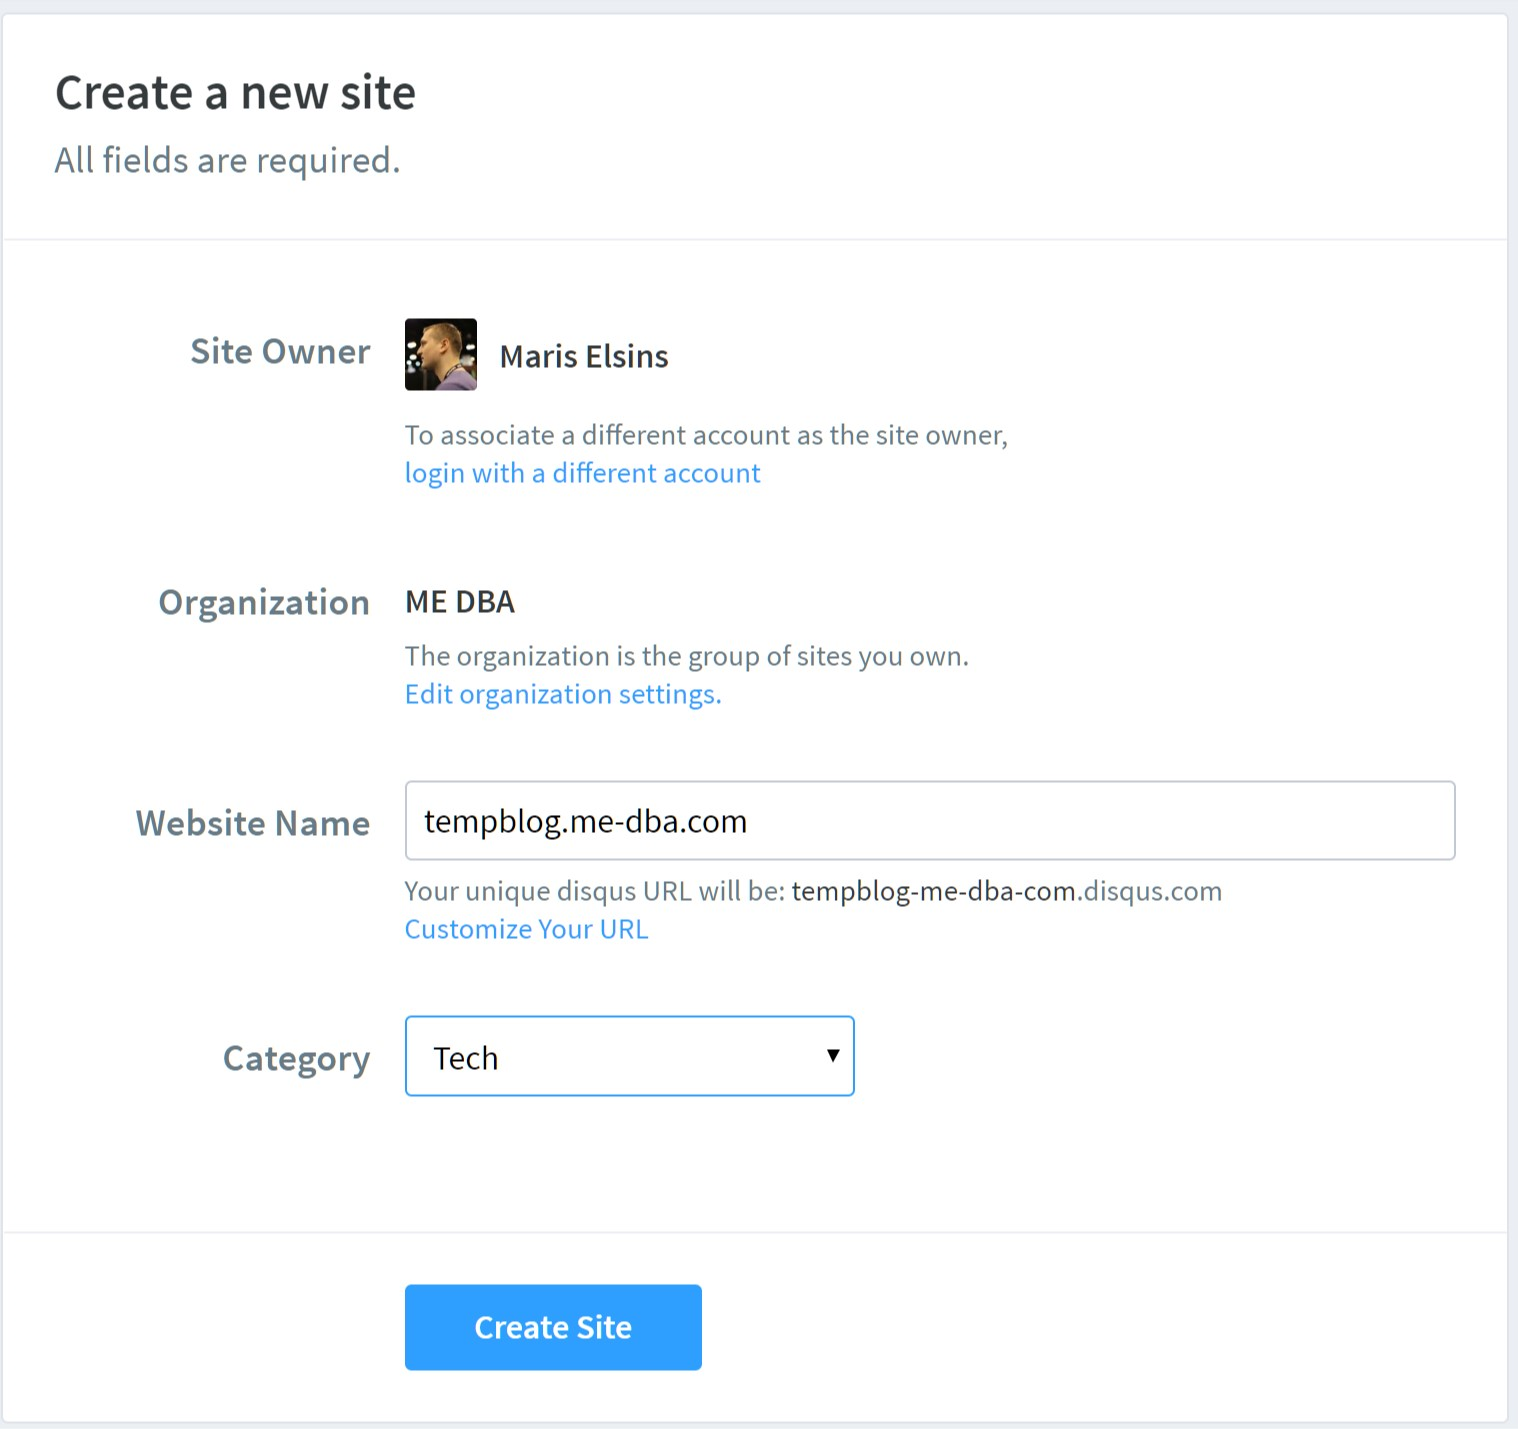Expand the Category dropdown arrow
Image resolution: width=1518 pixels, height=1429 pixels.
[832, 1056]
